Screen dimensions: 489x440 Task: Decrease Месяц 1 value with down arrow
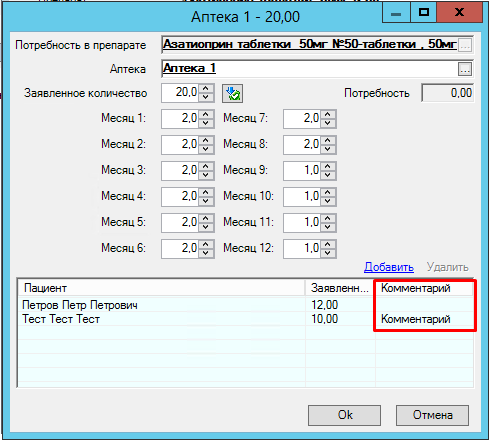(x=206, y=123)
